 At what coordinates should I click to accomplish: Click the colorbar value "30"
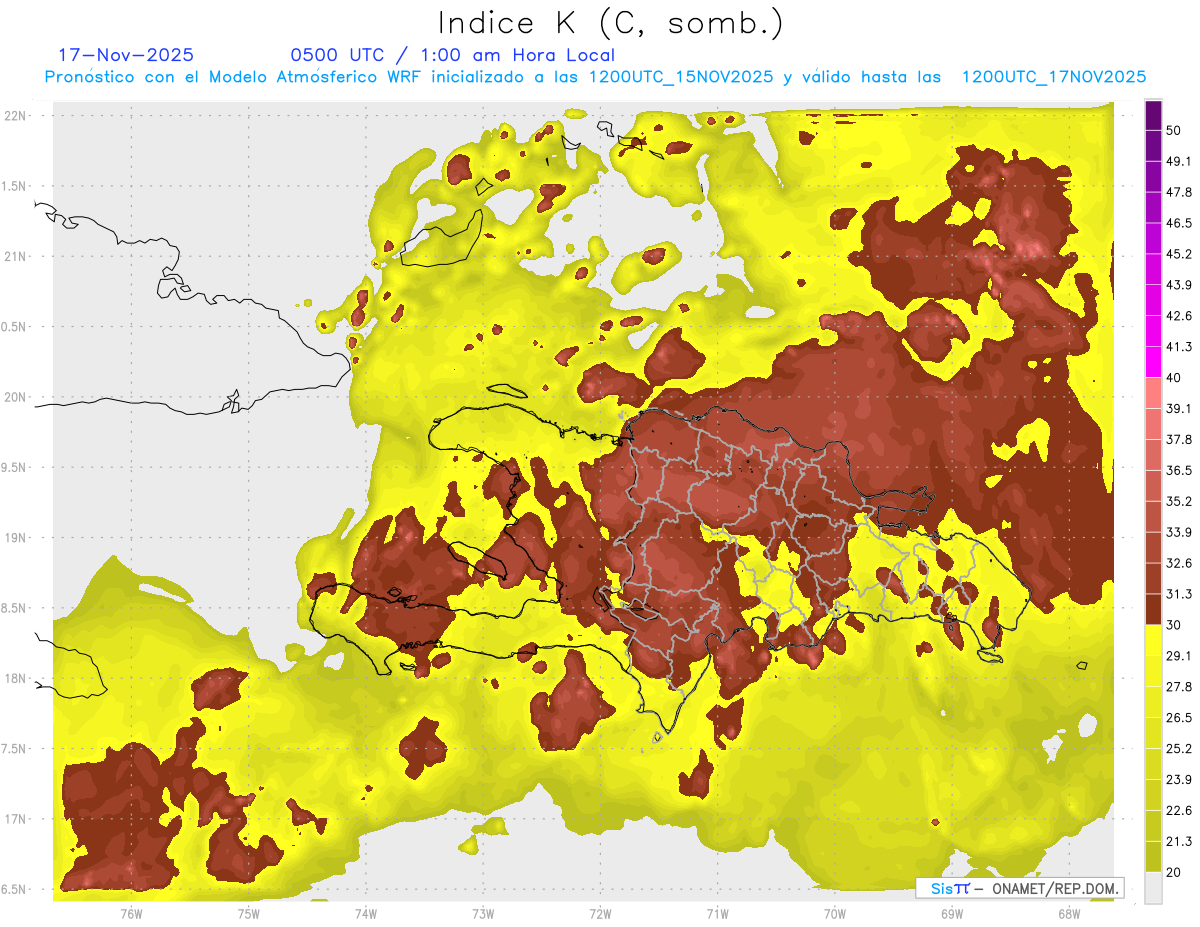1174,625
